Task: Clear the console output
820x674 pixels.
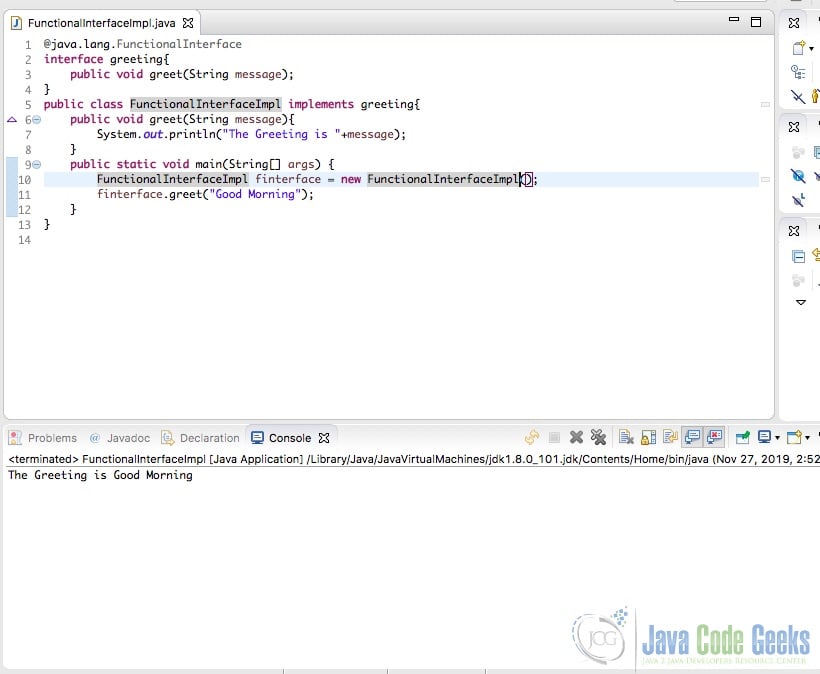Action: [626, 437]
